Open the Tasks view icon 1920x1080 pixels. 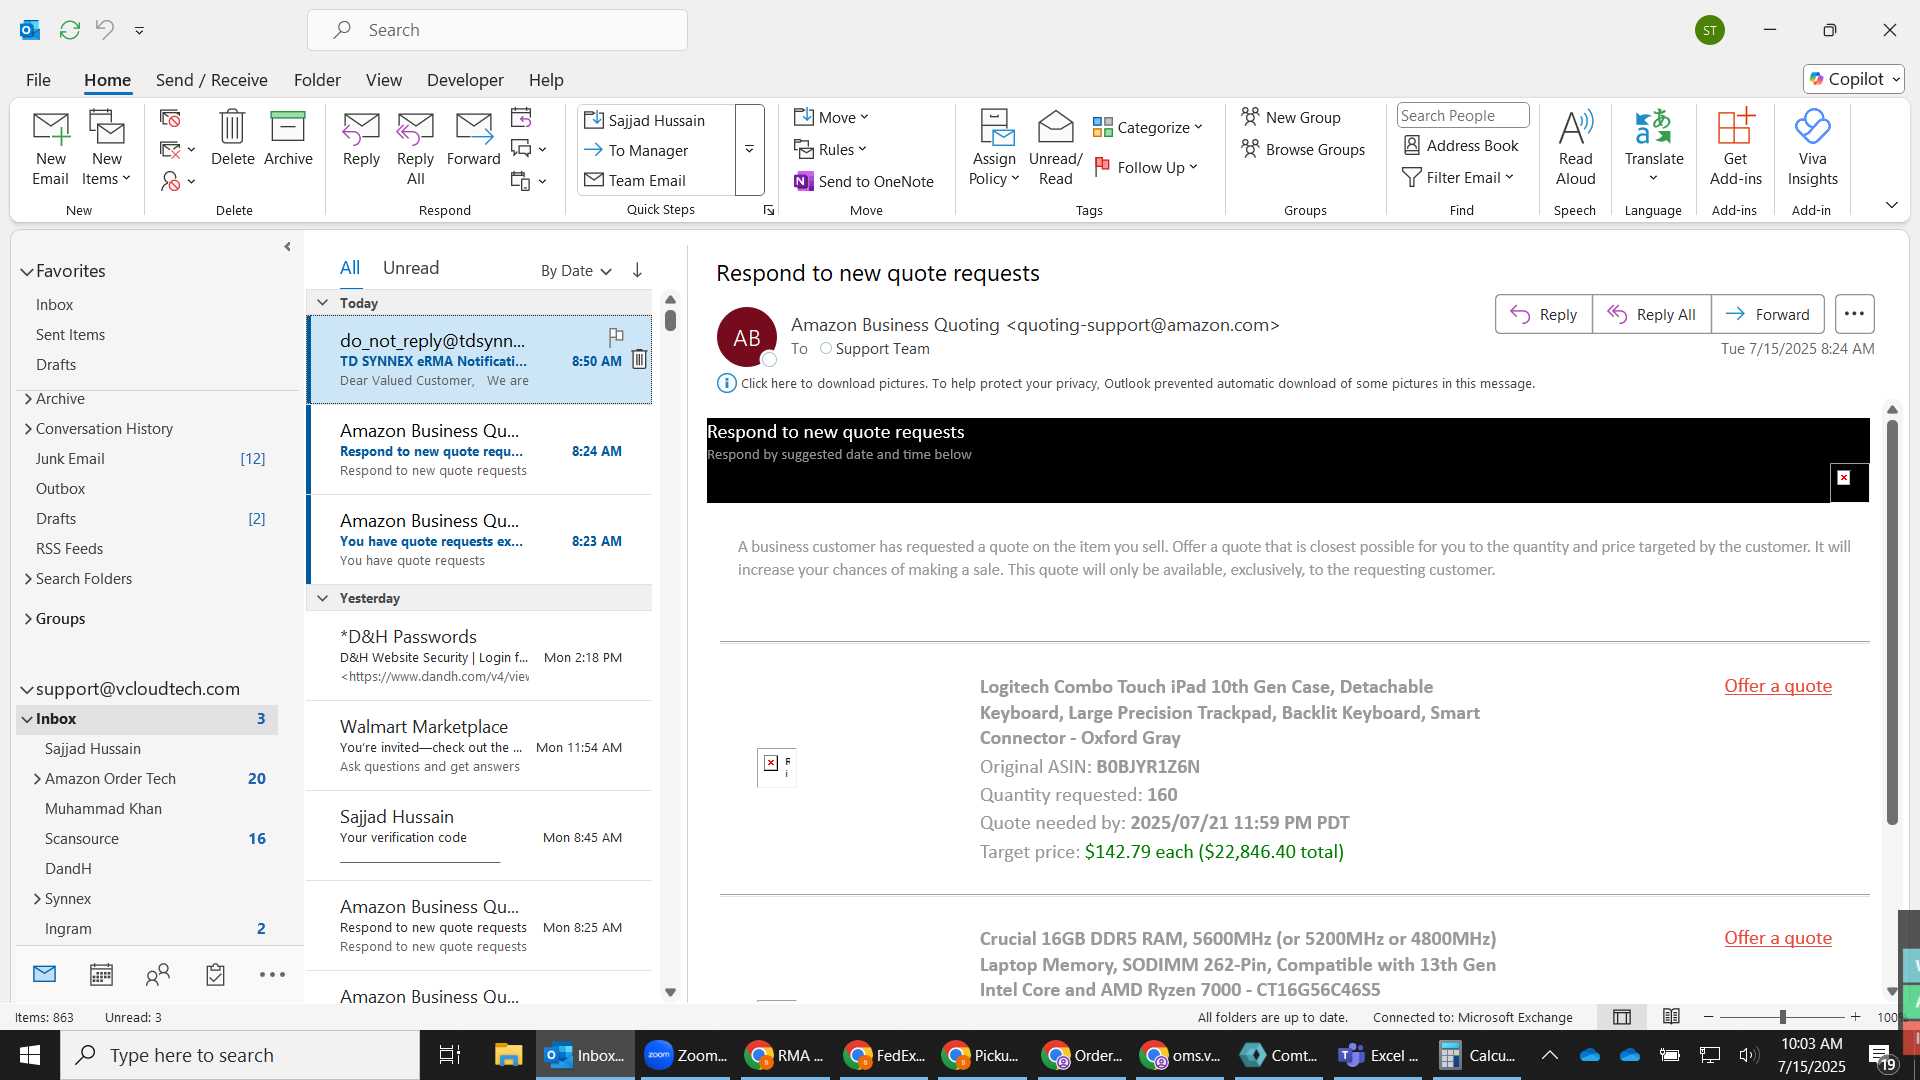[x=215, y=975]
